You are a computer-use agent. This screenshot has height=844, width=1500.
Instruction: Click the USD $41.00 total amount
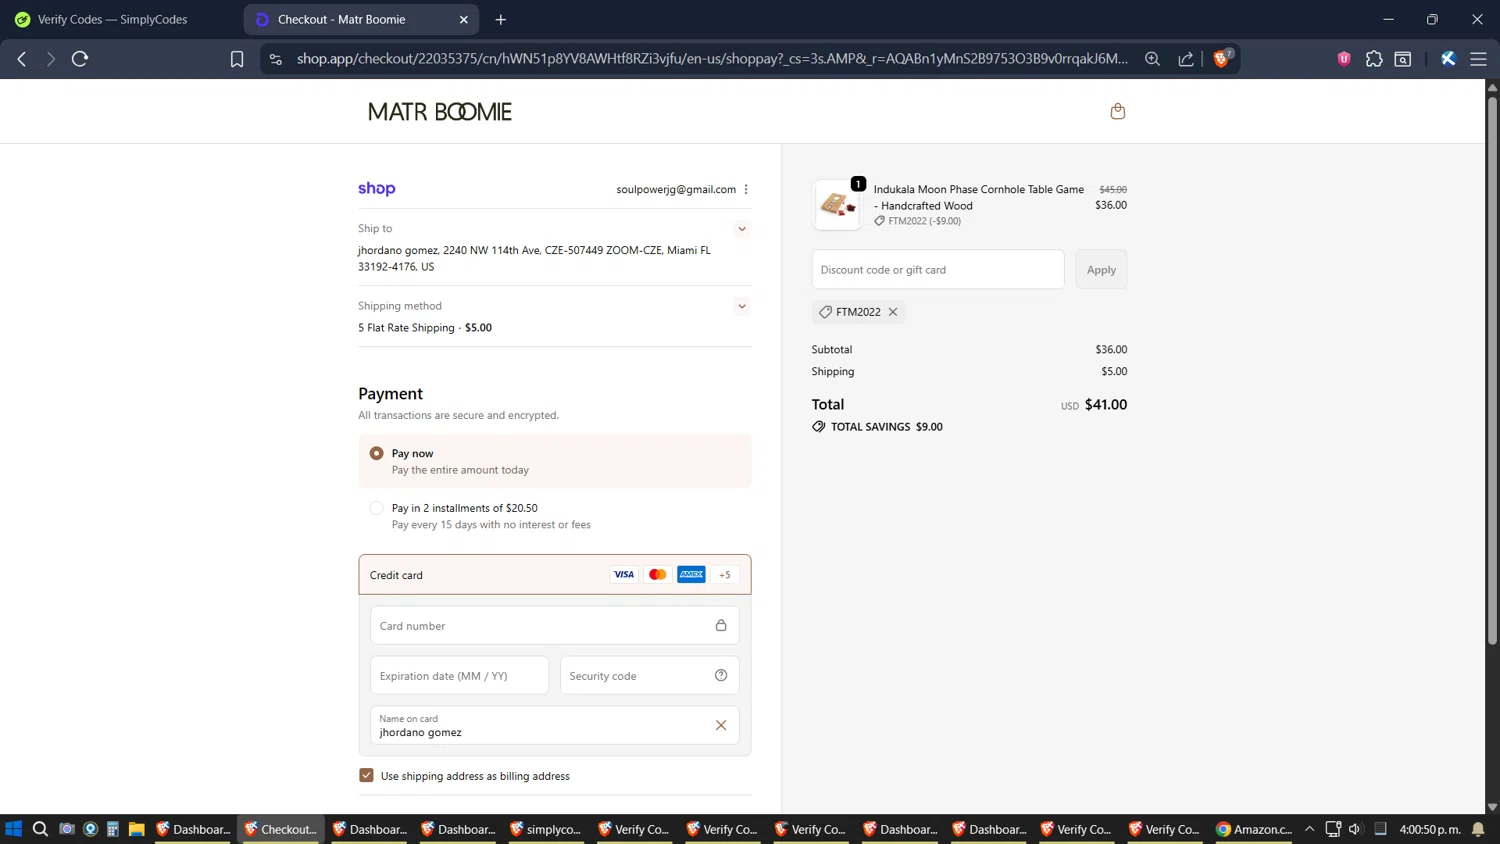point(1094,405)
